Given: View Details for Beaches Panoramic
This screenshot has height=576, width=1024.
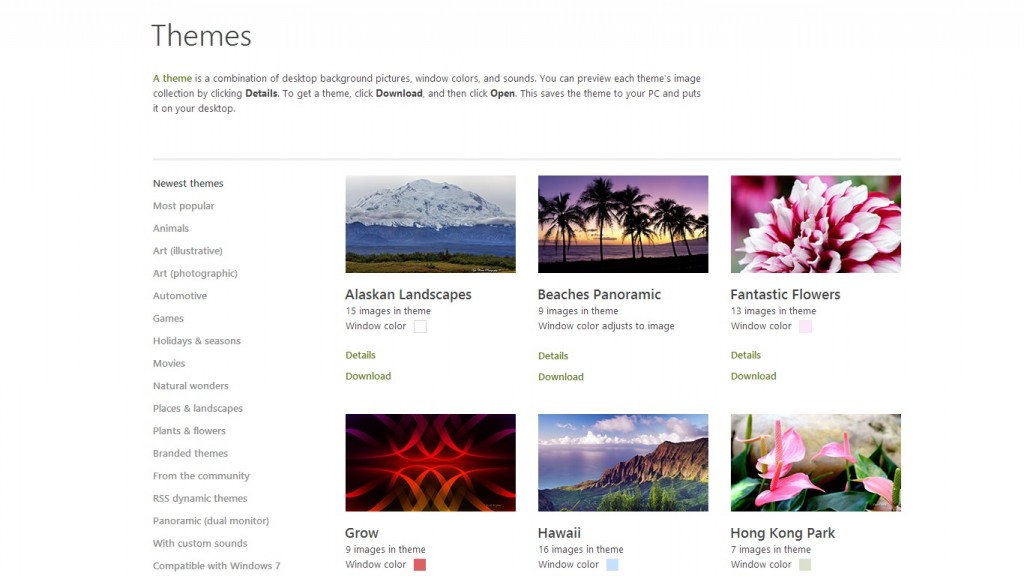Looking at the screenshot, I should coord(553,356).
